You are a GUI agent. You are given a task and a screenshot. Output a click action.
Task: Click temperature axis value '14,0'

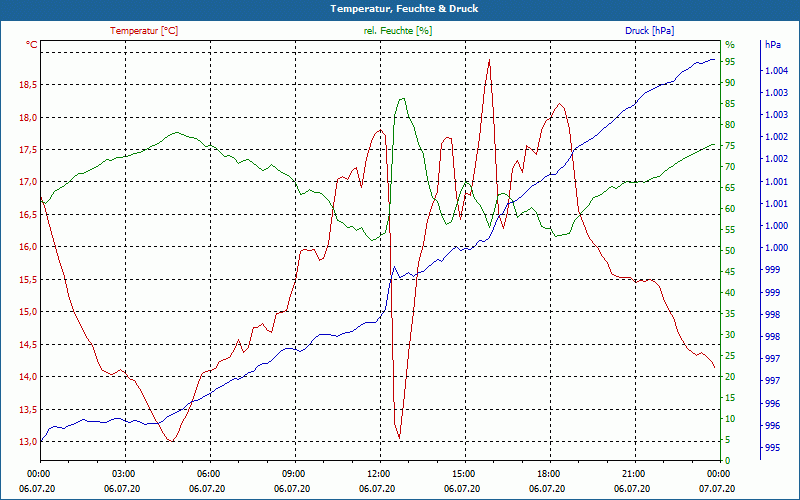pyautogui.click(x=28, y=377)
